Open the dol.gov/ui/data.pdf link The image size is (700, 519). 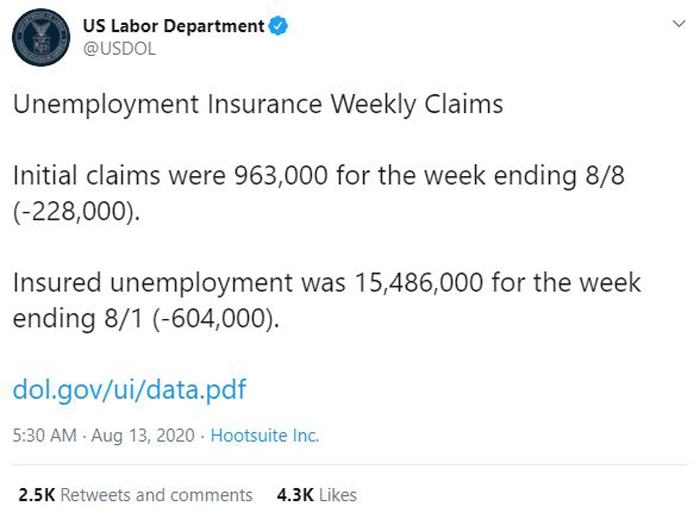[x=129, y=390]
